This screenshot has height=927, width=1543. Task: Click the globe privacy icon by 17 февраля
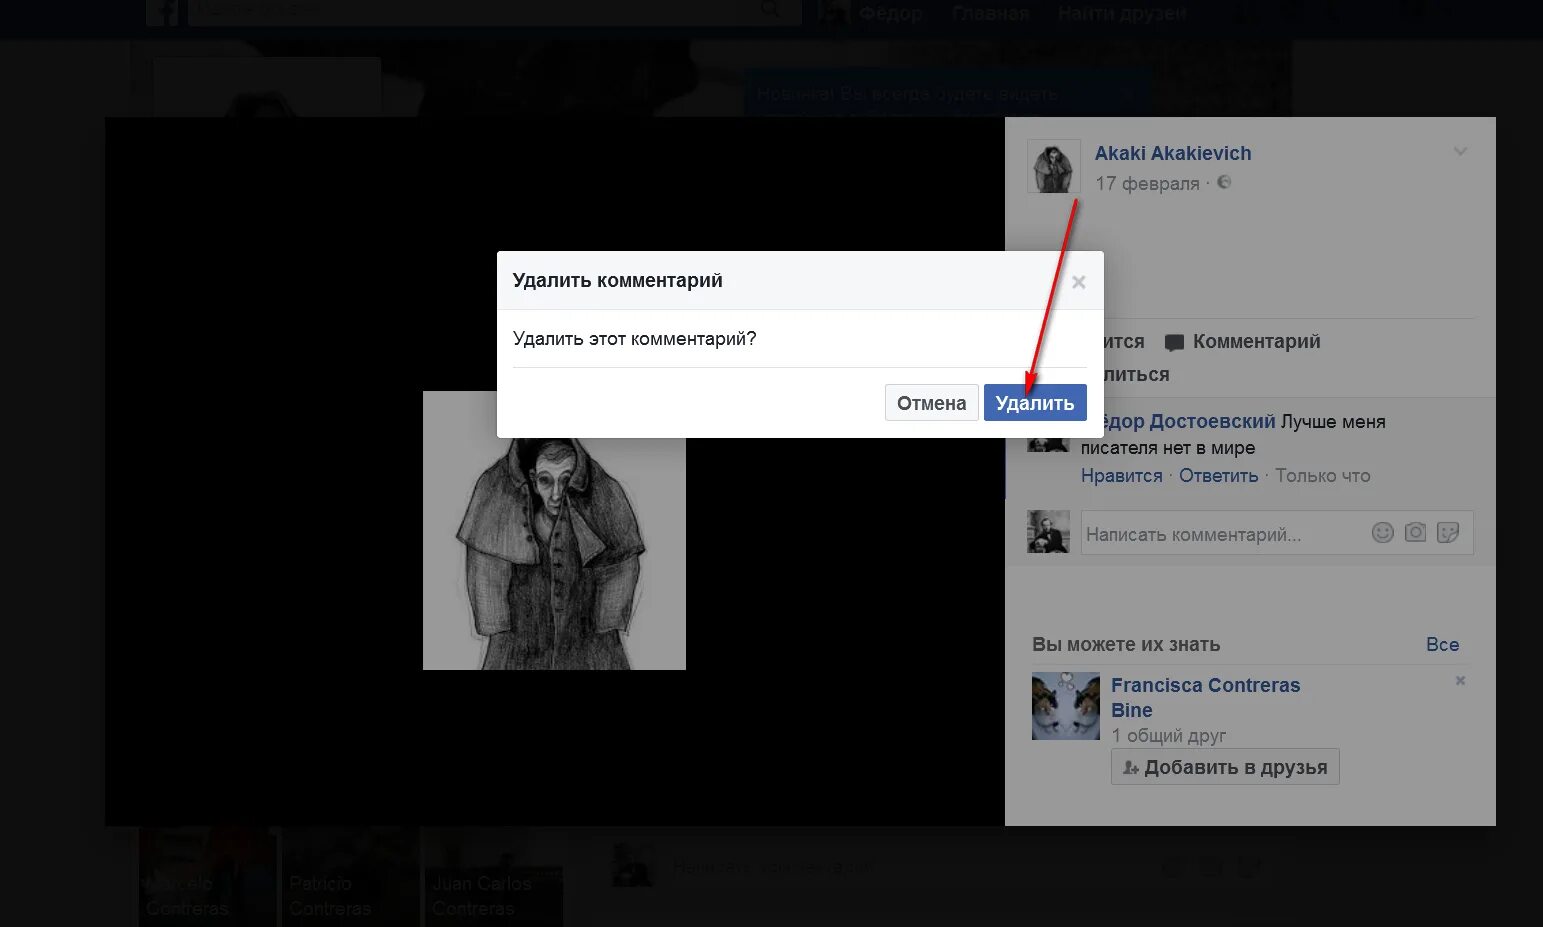coord(1224,182)
